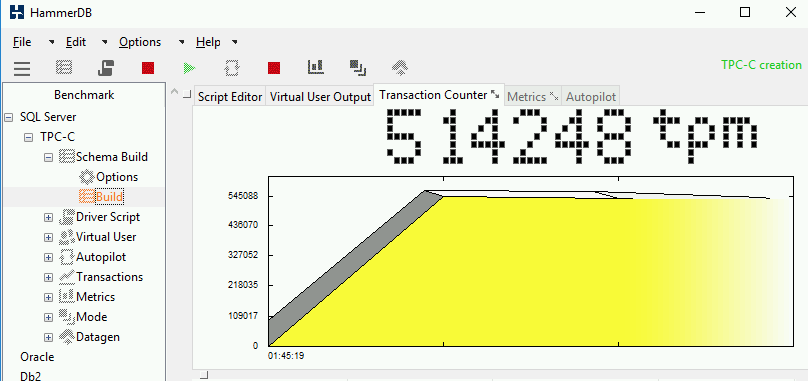Open the hamburger menu icon in toolbar
This screenshot has height=381, width=808.
[x=22, y=68]
